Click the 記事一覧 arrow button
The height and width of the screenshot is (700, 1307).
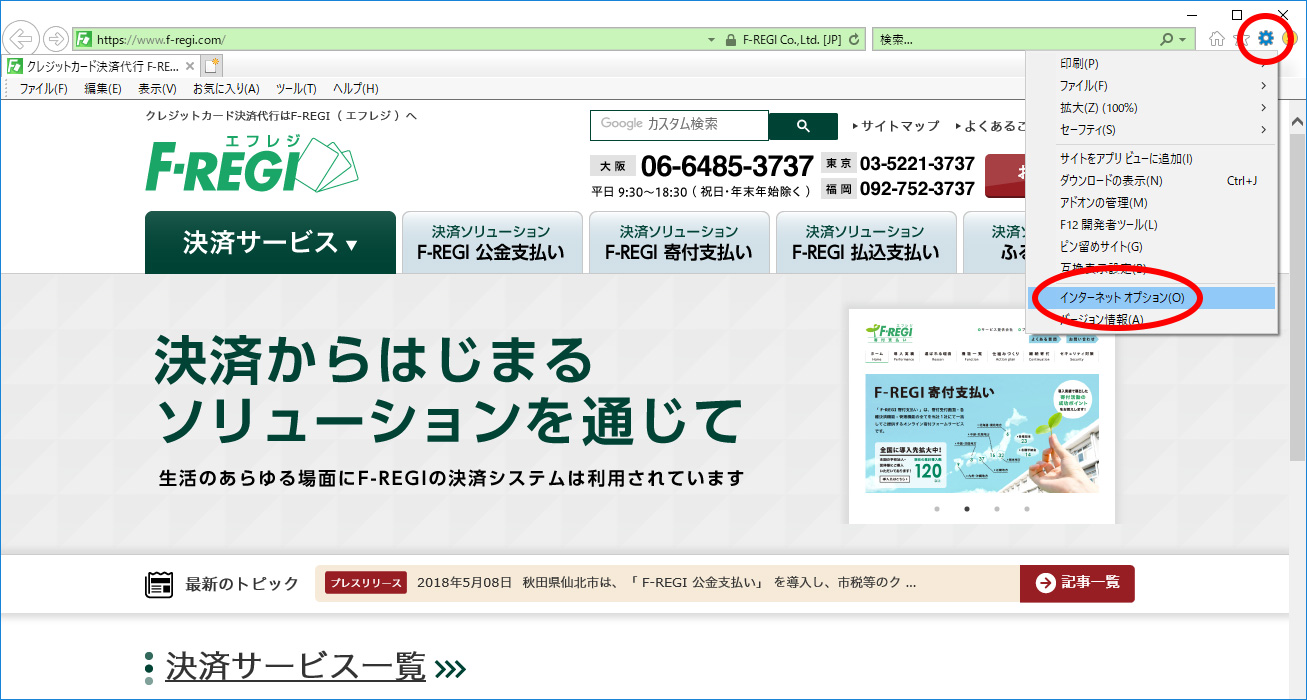click(x=1077, y=583)
